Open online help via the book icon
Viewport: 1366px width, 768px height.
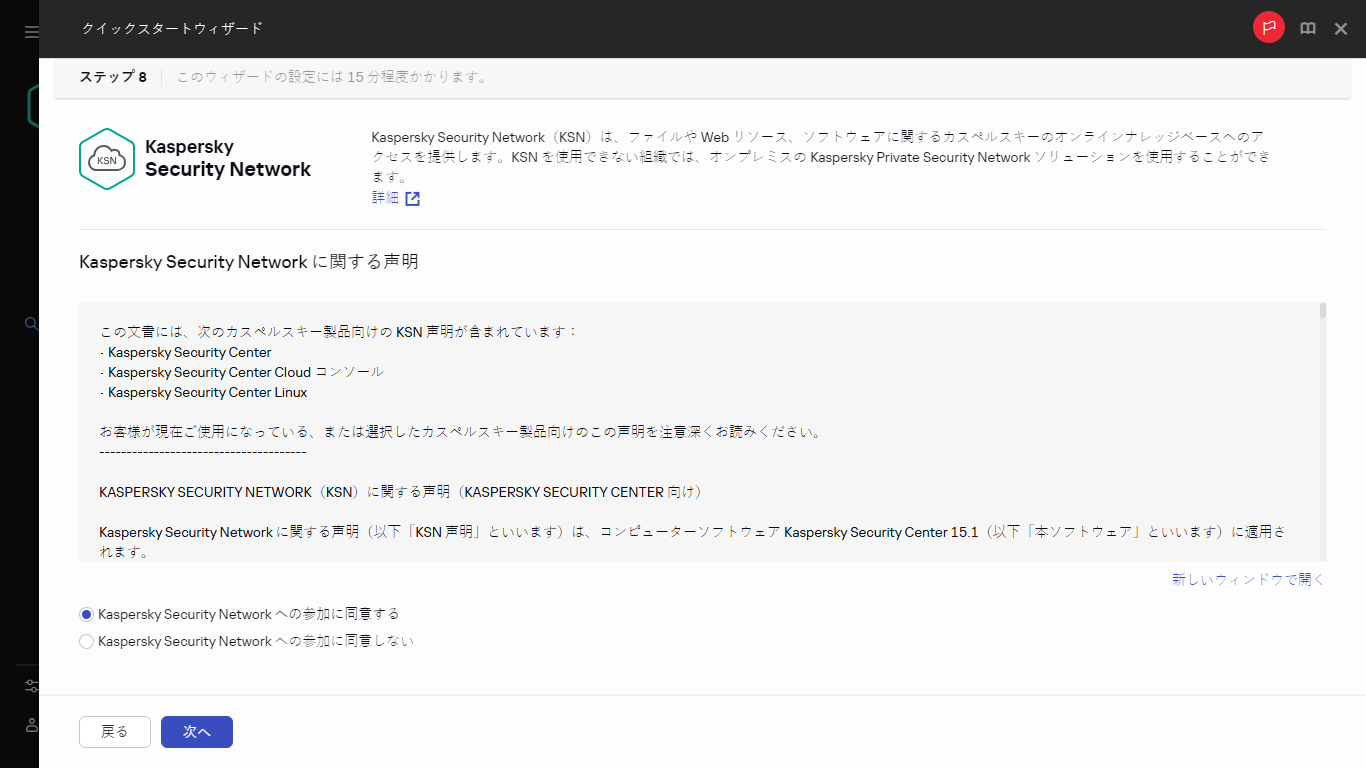point(1307,28)
